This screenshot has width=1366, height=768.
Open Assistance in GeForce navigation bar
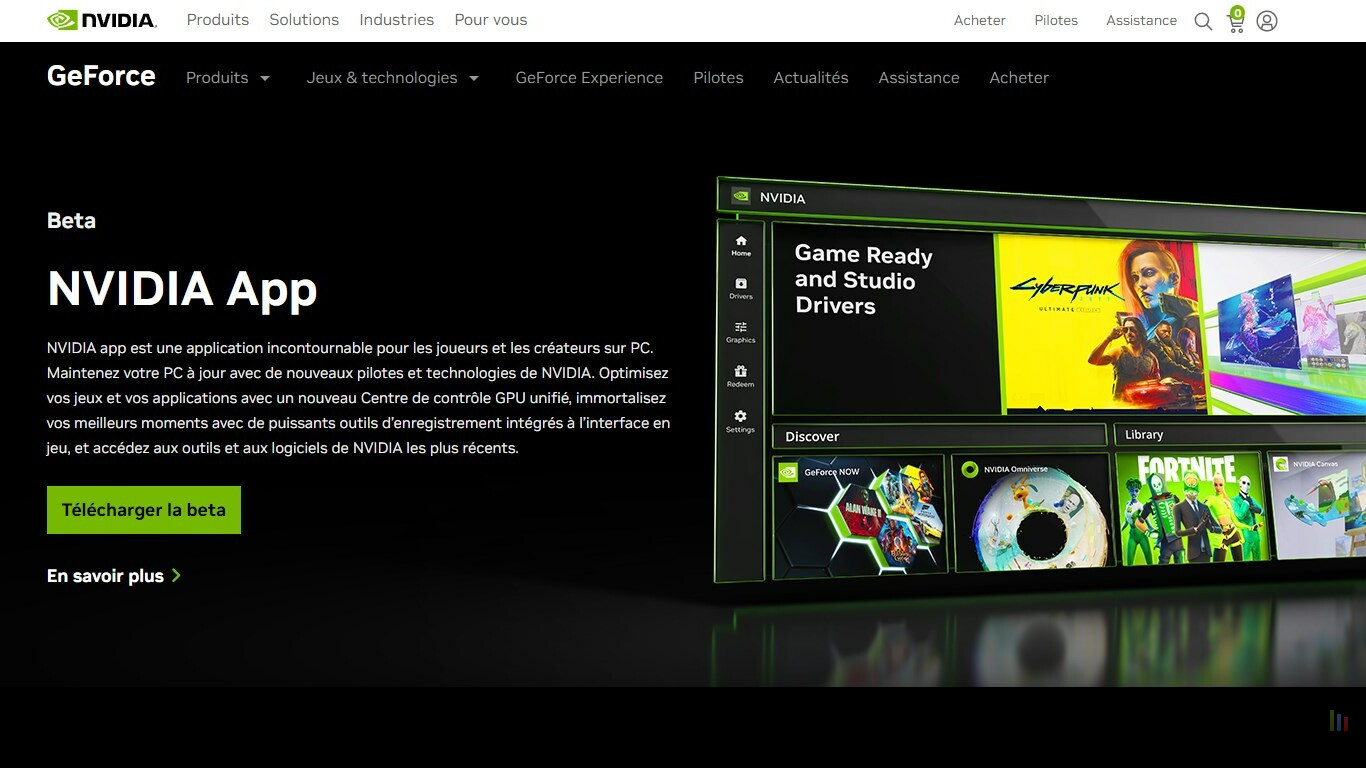919,78
